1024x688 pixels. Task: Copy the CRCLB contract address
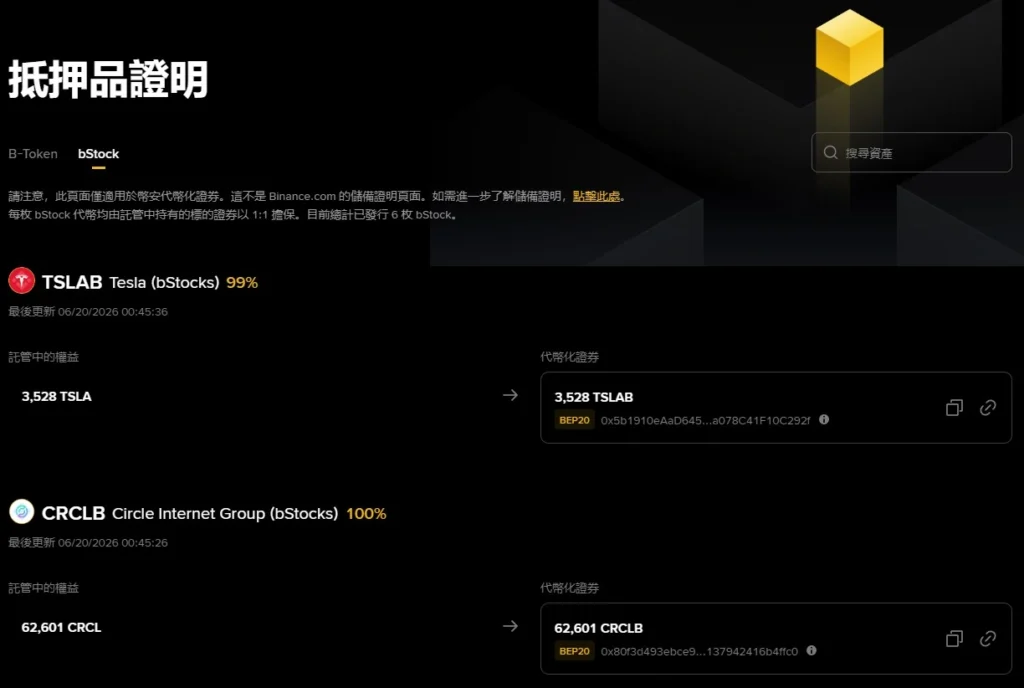[x=954, y=638]
